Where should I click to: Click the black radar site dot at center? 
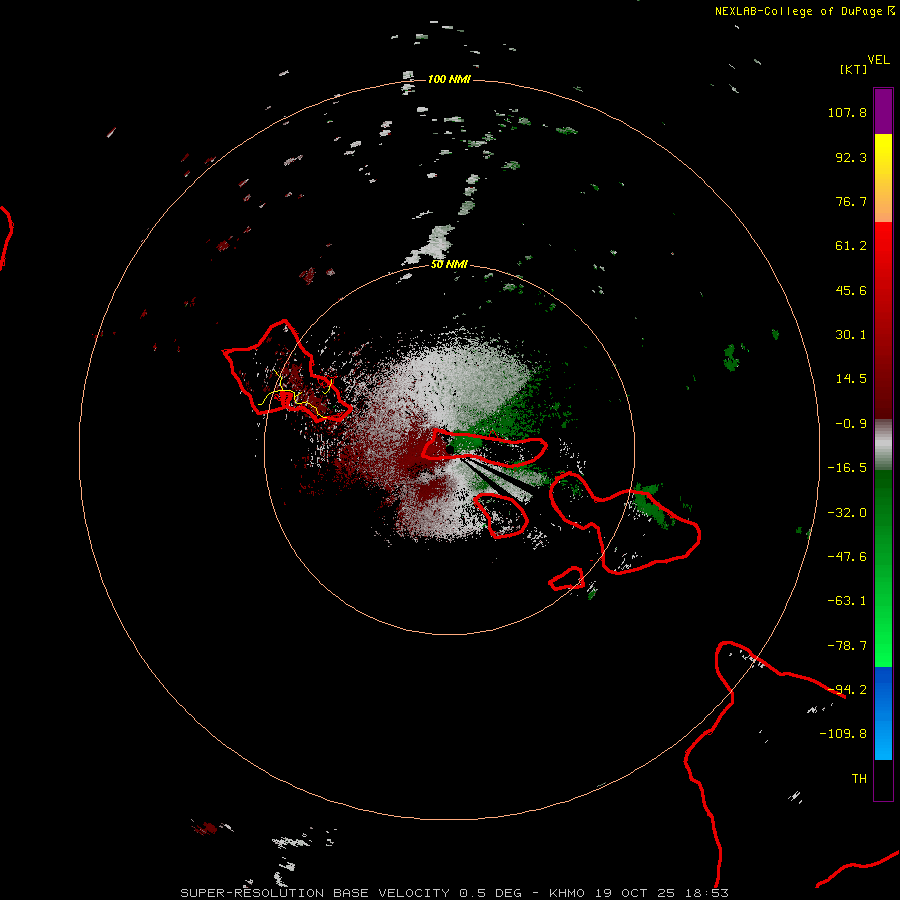(x=450, y=449)
